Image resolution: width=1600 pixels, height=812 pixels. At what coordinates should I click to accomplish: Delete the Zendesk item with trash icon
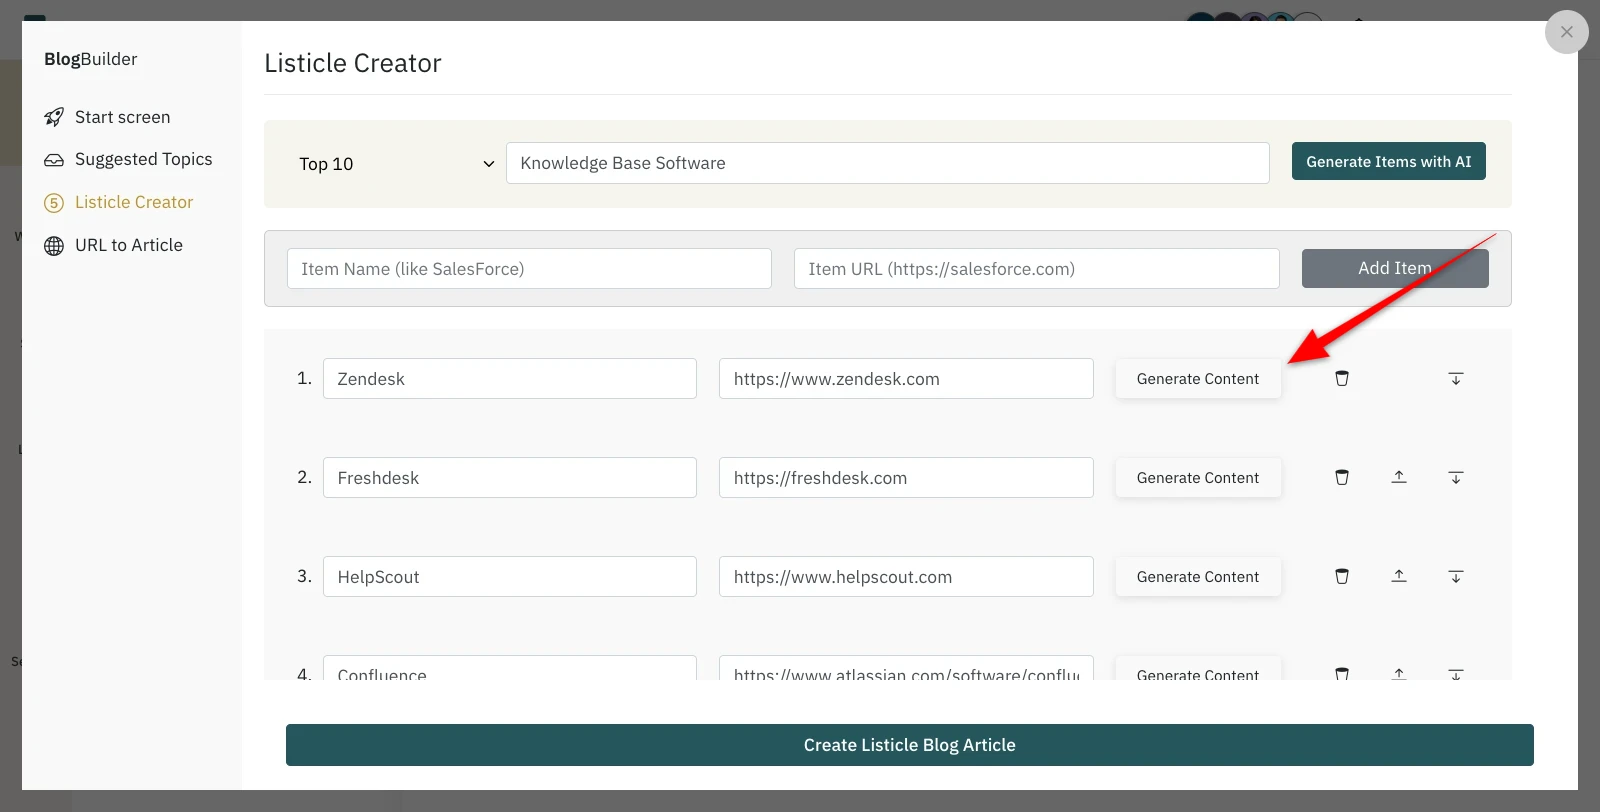click(x=1342, y=378)
